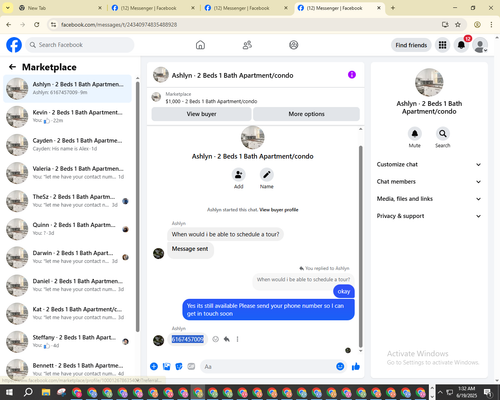
Task: Click the large listing photo in right panel
Action: coord(429,82)
